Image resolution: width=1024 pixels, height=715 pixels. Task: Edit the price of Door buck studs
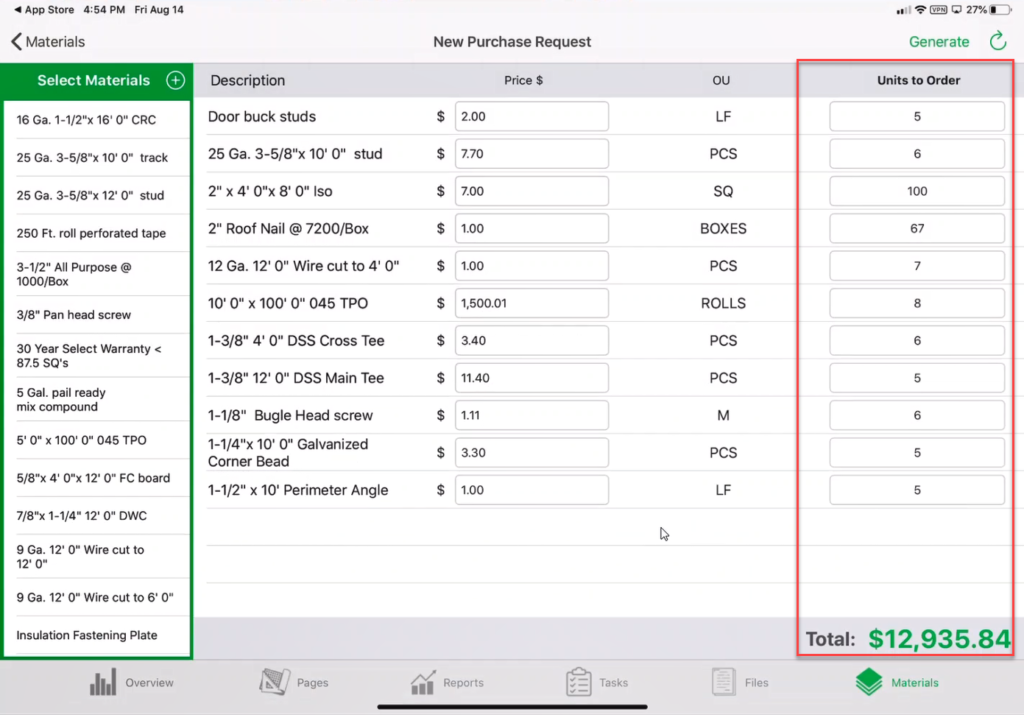532,115
